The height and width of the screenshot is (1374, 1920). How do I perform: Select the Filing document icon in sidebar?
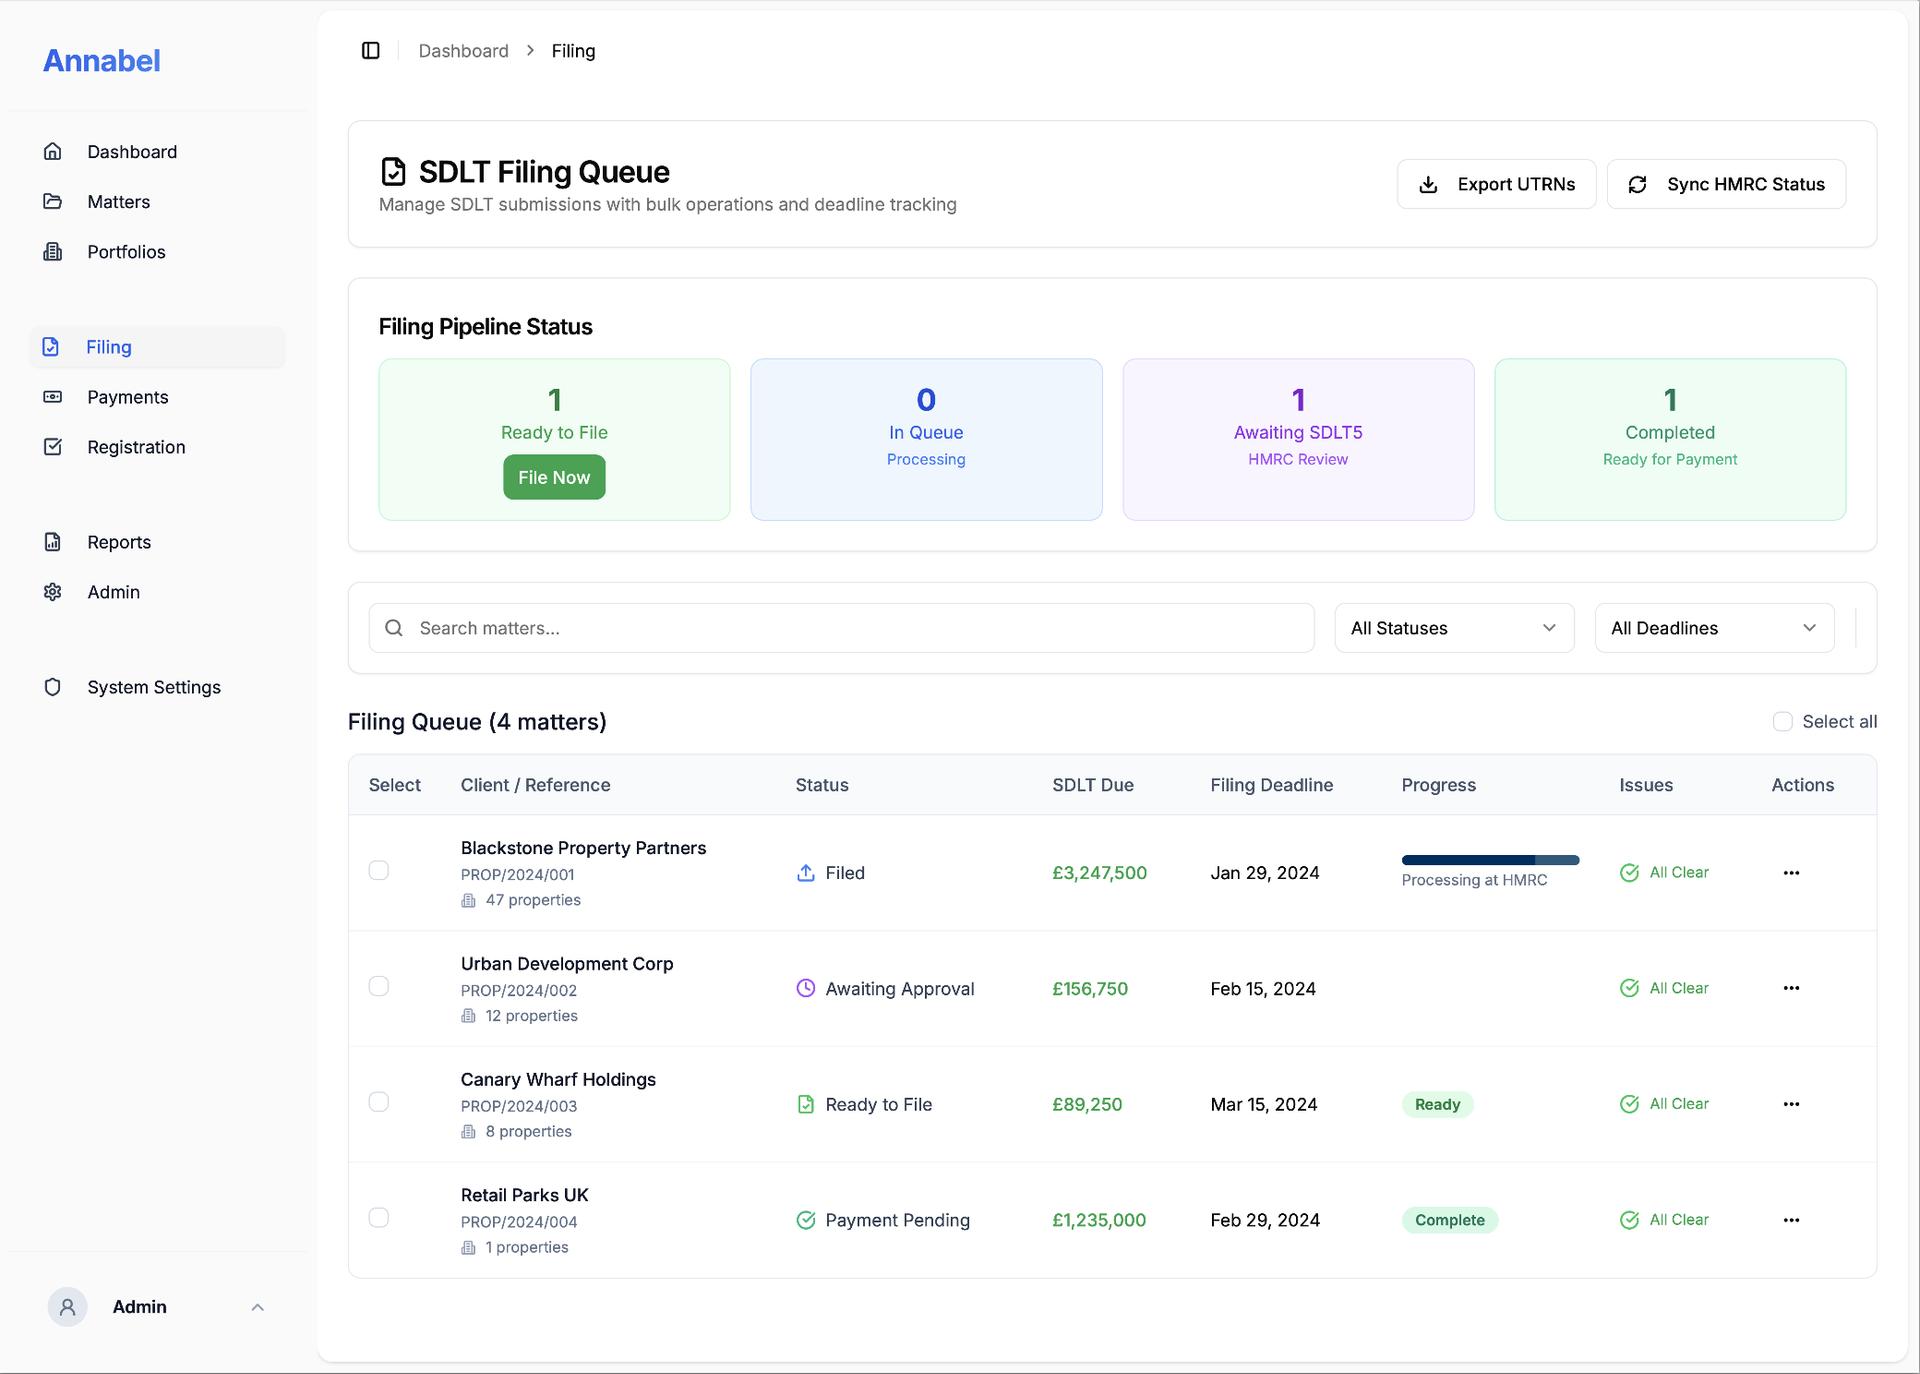pos(53,347)
